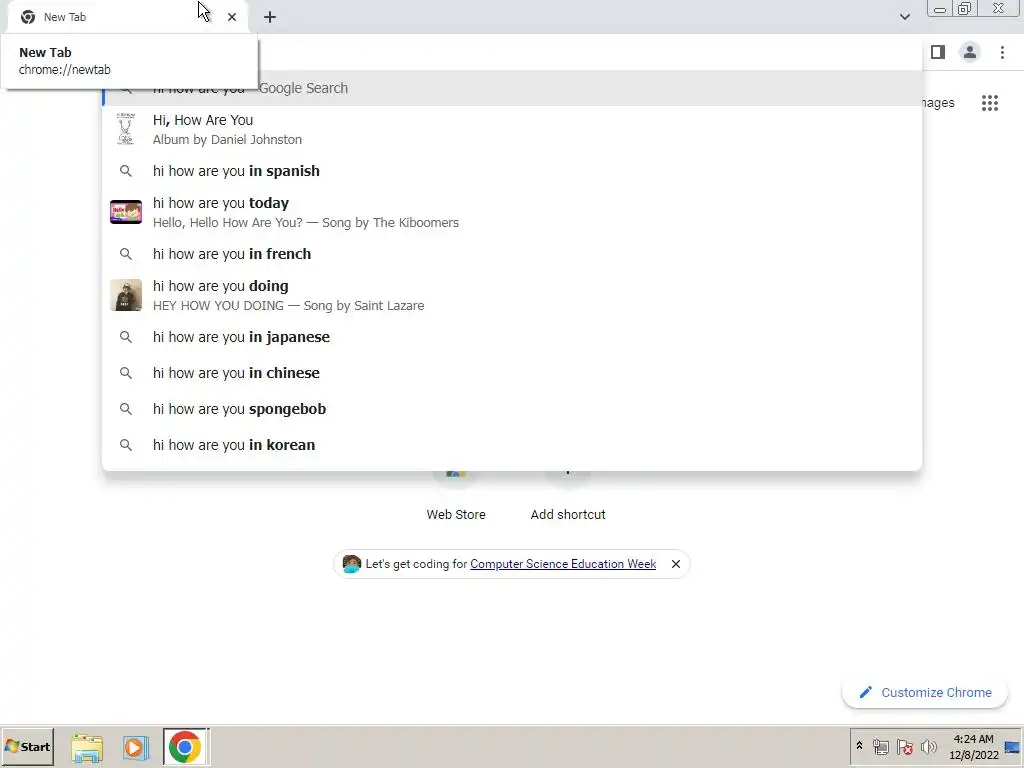Select 'hi how are you in chinese'

[512, 373]
